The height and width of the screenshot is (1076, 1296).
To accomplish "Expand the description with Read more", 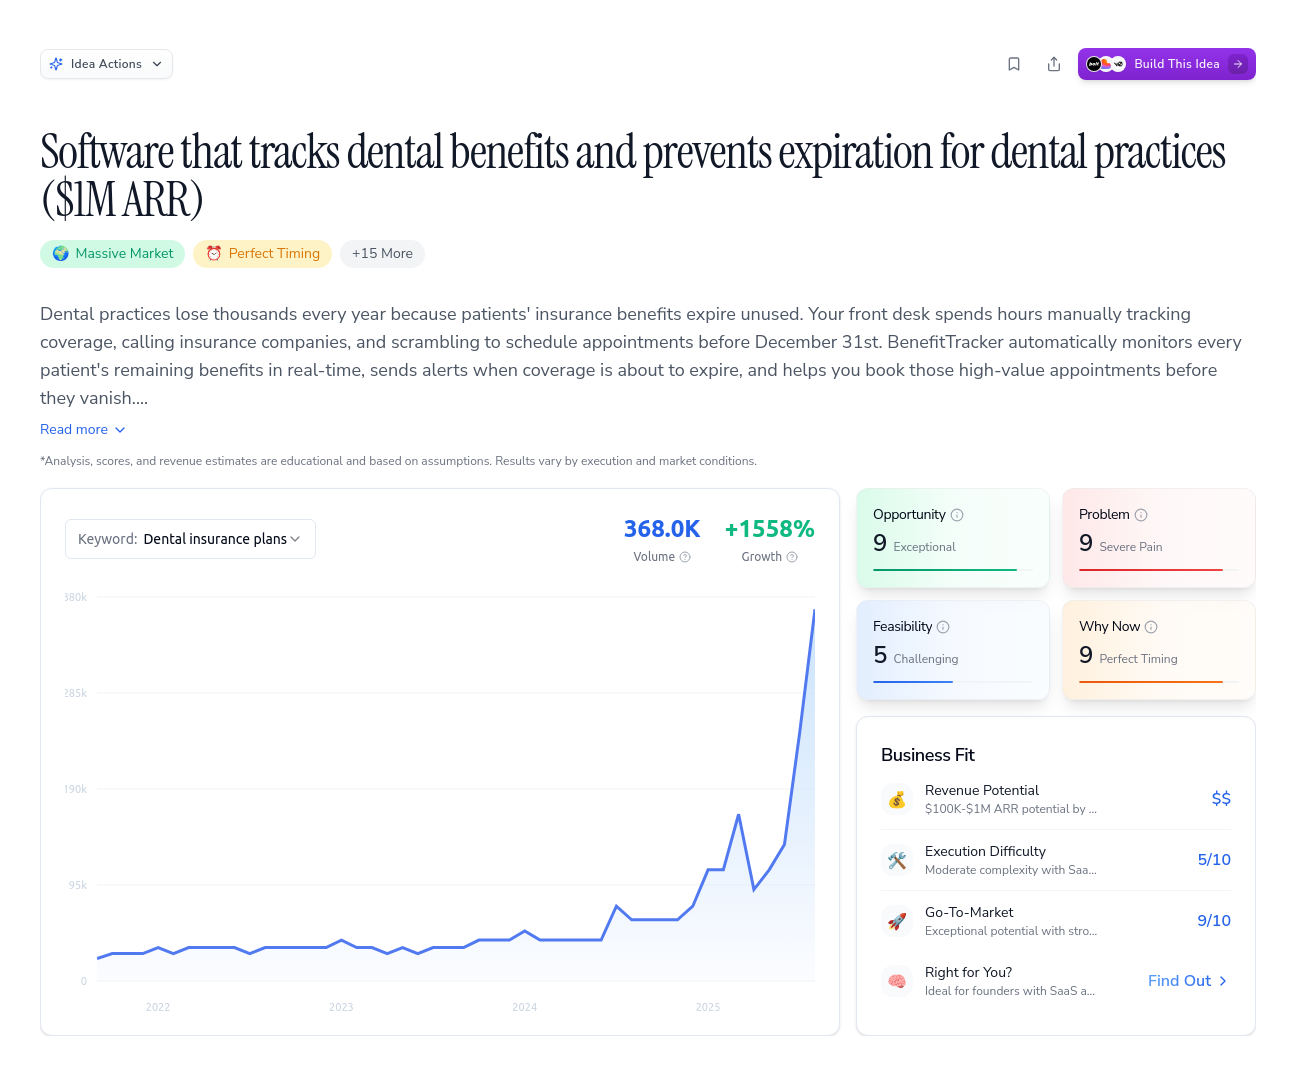I will (x=82, y=429).
